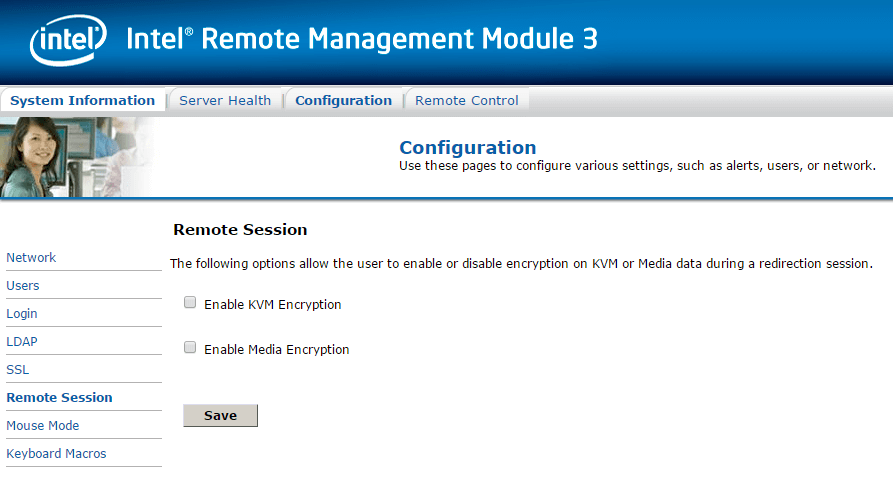Open the SSL settings sidebar link
This screenshot has width=893, height=486.
coord(18,370)
